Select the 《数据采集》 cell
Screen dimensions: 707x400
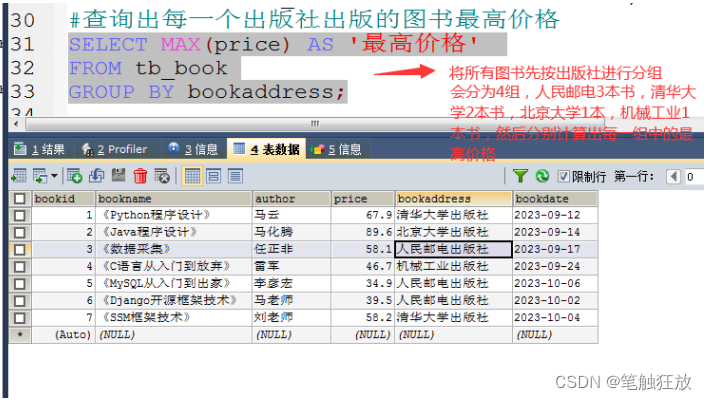coord(174,249)
